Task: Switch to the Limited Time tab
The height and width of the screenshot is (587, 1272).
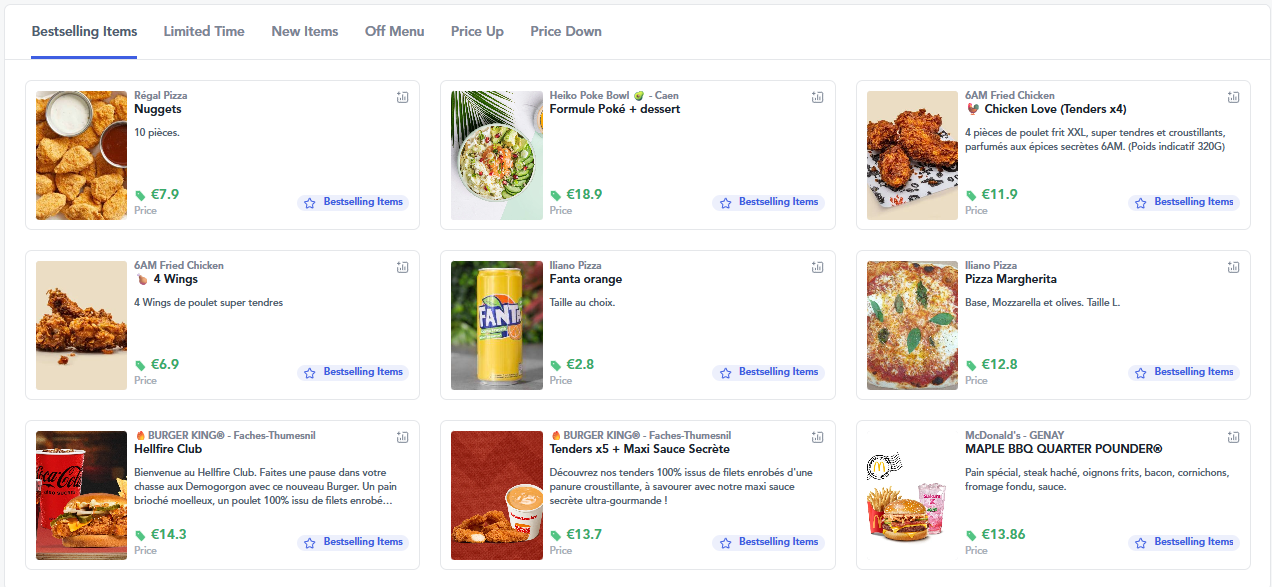Action: pos(204,31)
